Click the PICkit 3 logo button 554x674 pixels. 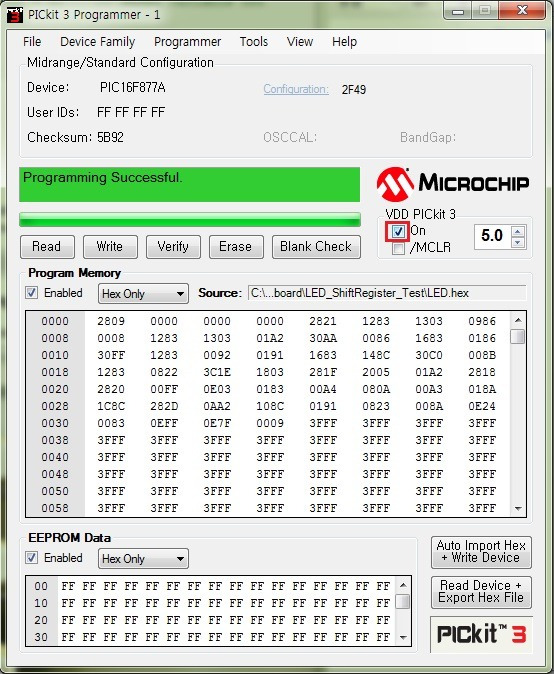(x=481, y=634)
